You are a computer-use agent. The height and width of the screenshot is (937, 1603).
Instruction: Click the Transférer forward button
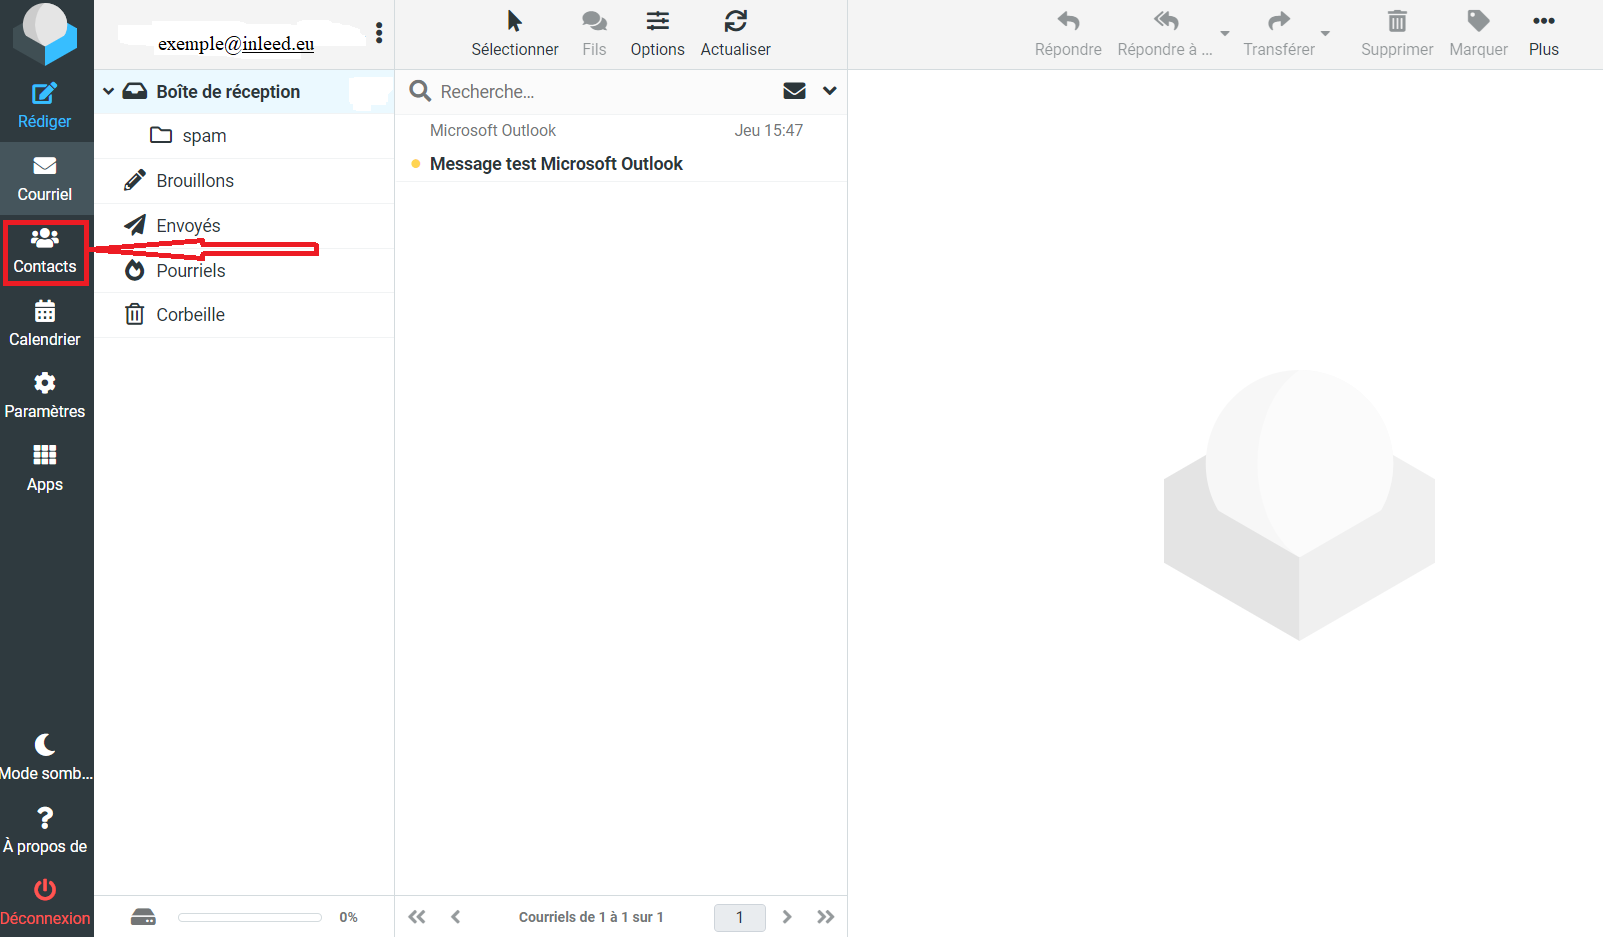pyautogui.click(x=1279, y=34)
